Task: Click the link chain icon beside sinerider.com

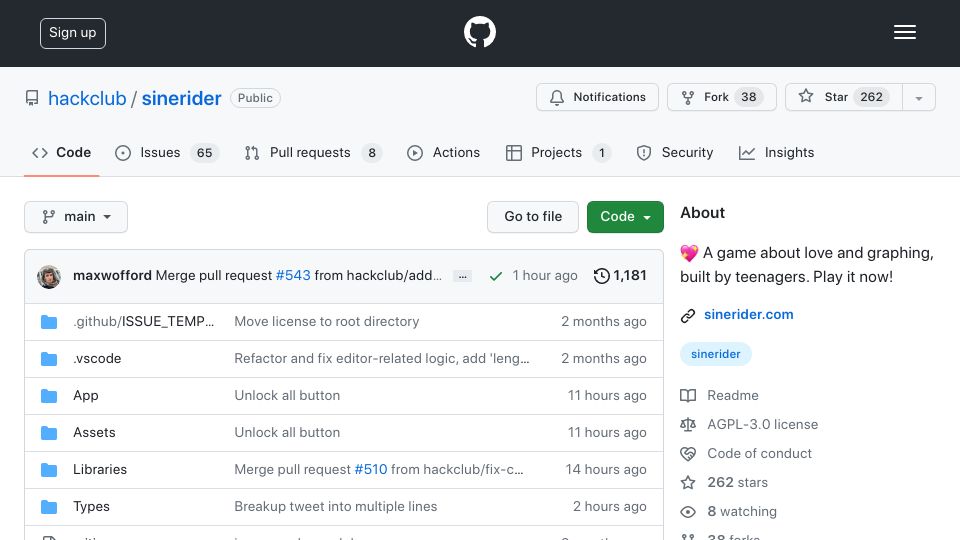Action: (688, 315)
